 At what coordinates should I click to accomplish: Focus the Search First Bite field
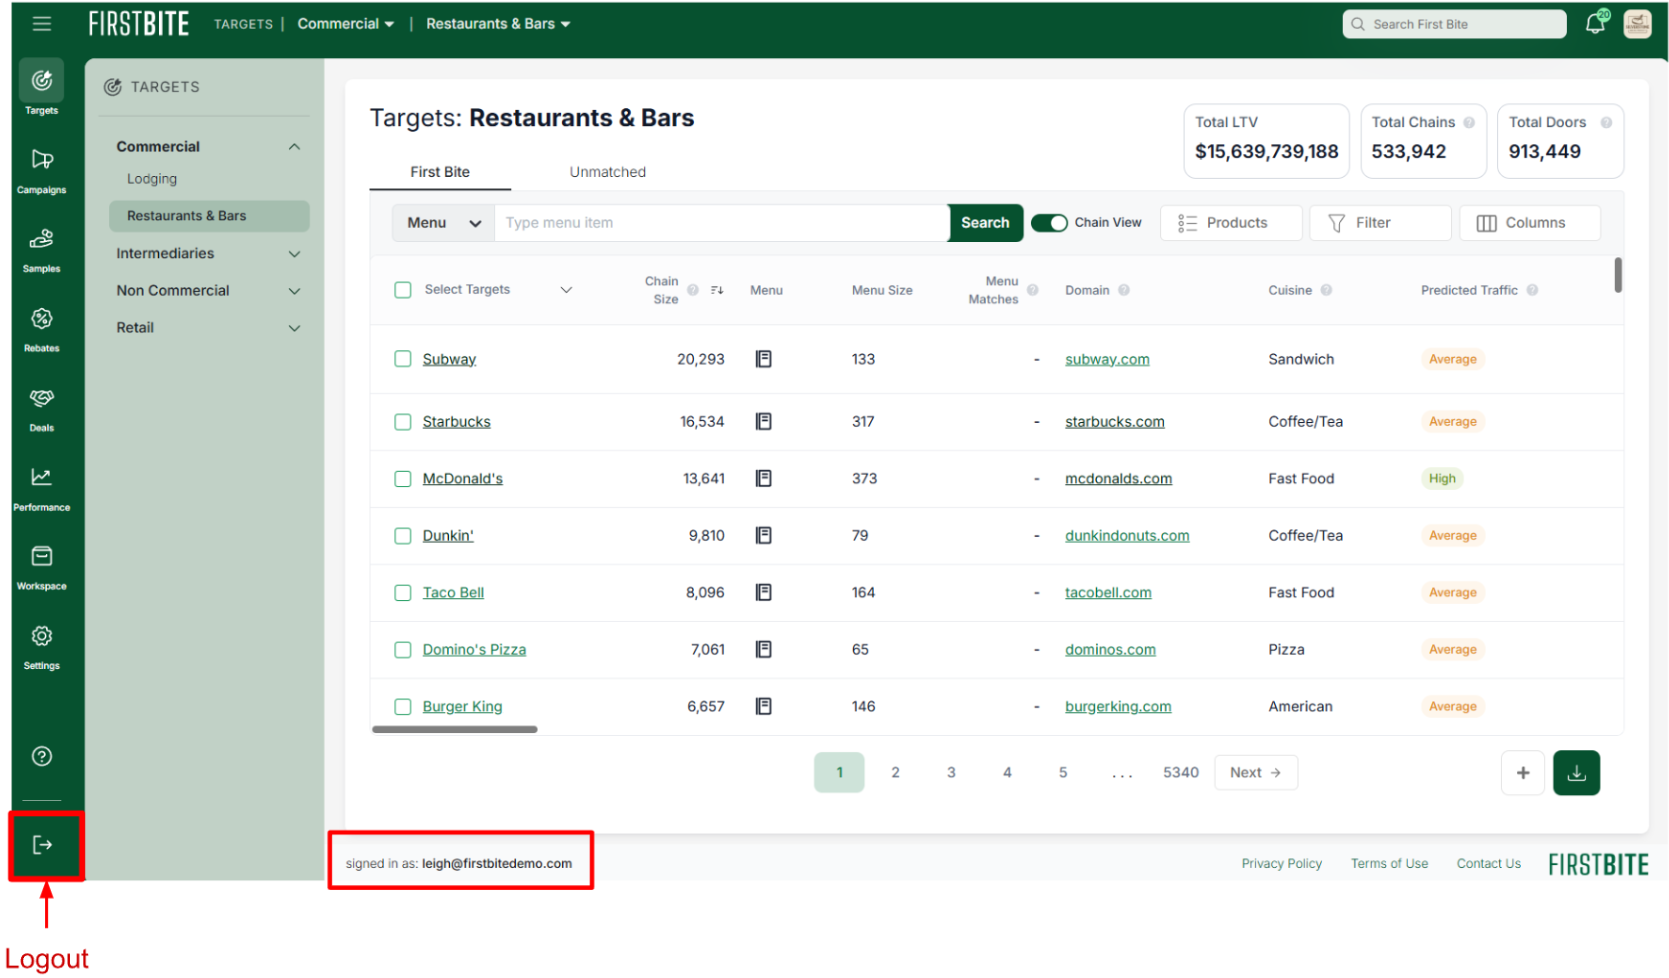[x=1455, y=24]
